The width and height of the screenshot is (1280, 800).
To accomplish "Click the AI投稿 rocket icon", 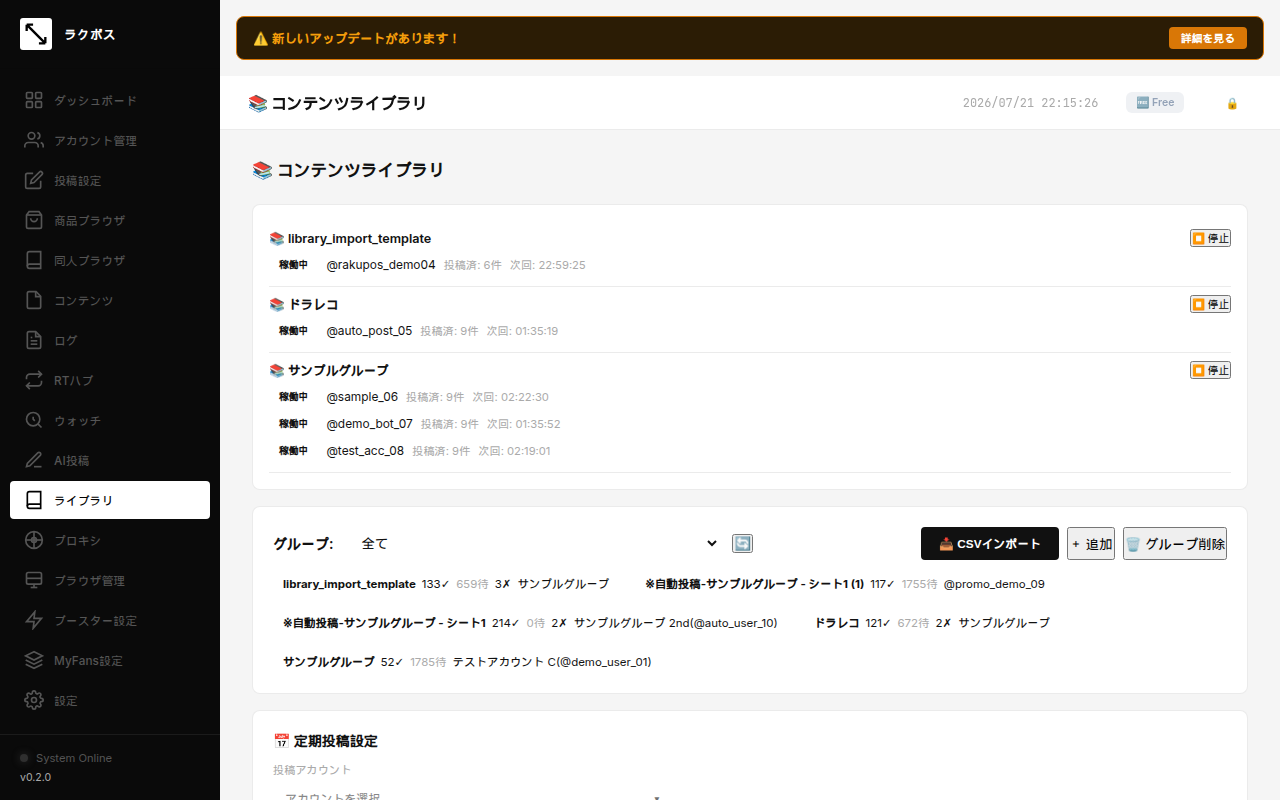I will [34, 460].
